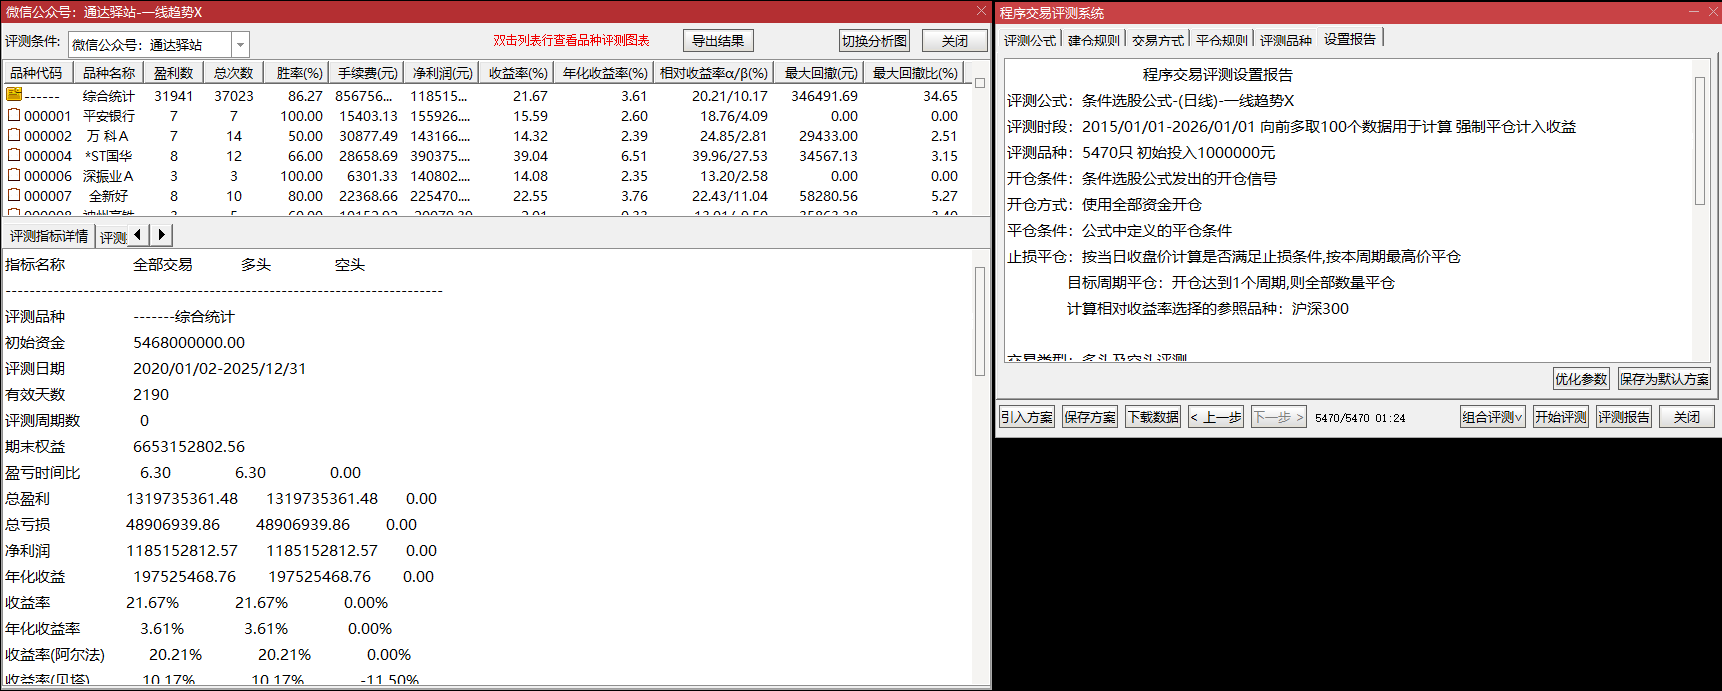This screenshot has width=1722, height=691.
Task: Click the 评测条件 combo box text field
Action: pyautogui.click(x=150, y=45)
